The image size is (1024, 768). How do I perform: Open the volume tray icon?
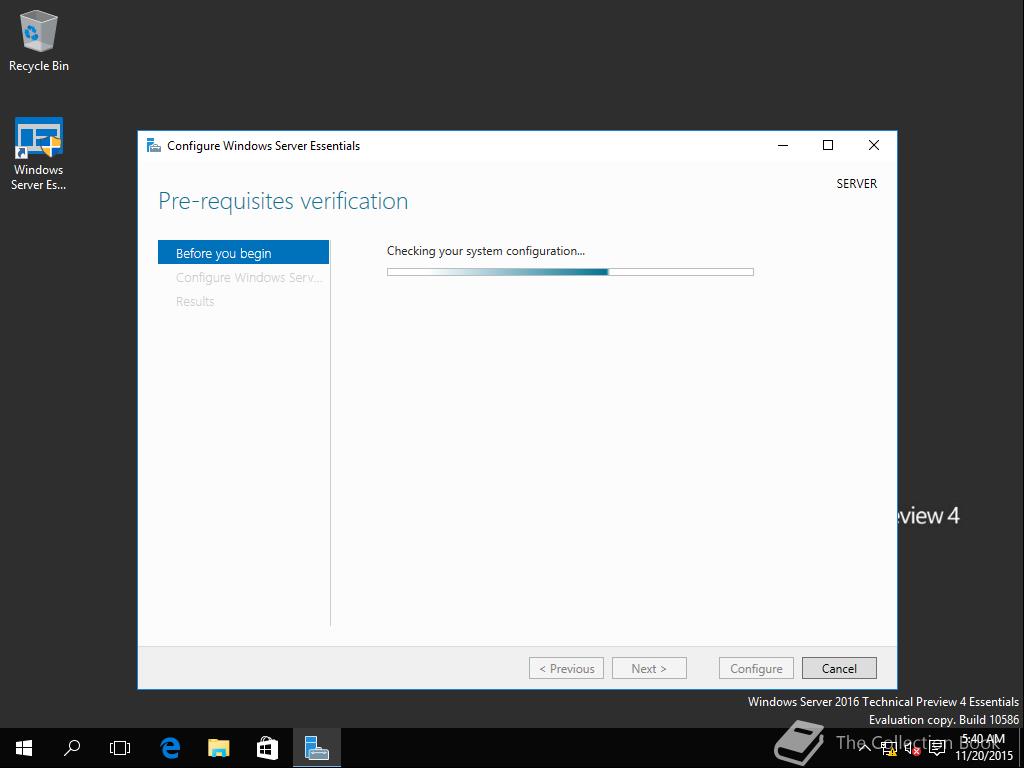tap(912, 748)
